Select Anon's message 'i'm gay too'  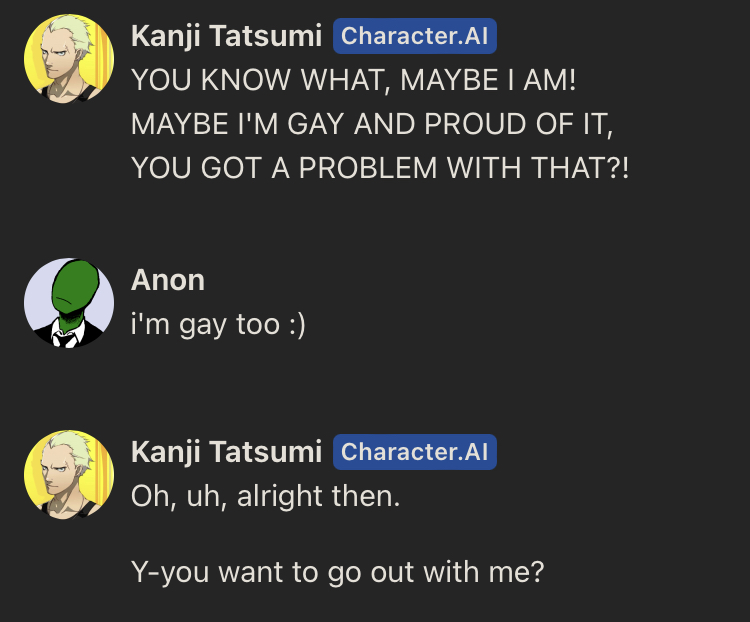pyautogui.click(x=205, y=325)
